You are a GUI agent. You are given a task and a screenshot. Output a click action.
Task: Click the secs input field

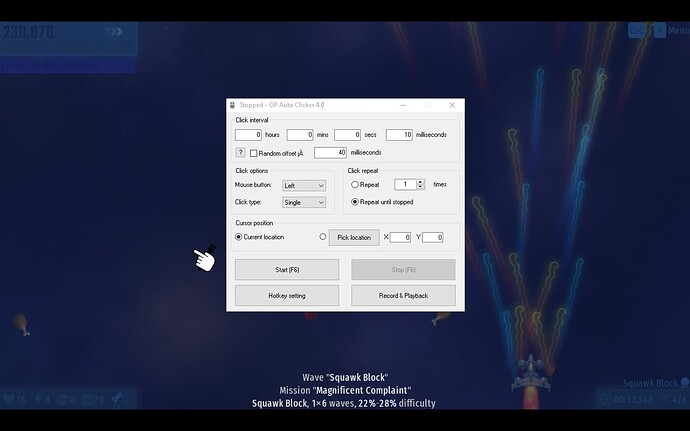coord(347,135)
